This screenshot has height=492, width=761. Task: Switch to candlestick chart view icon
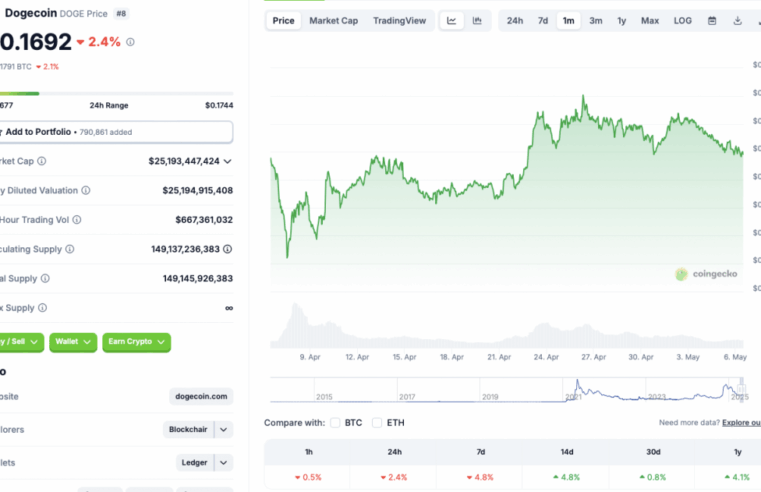pos(477,20)
